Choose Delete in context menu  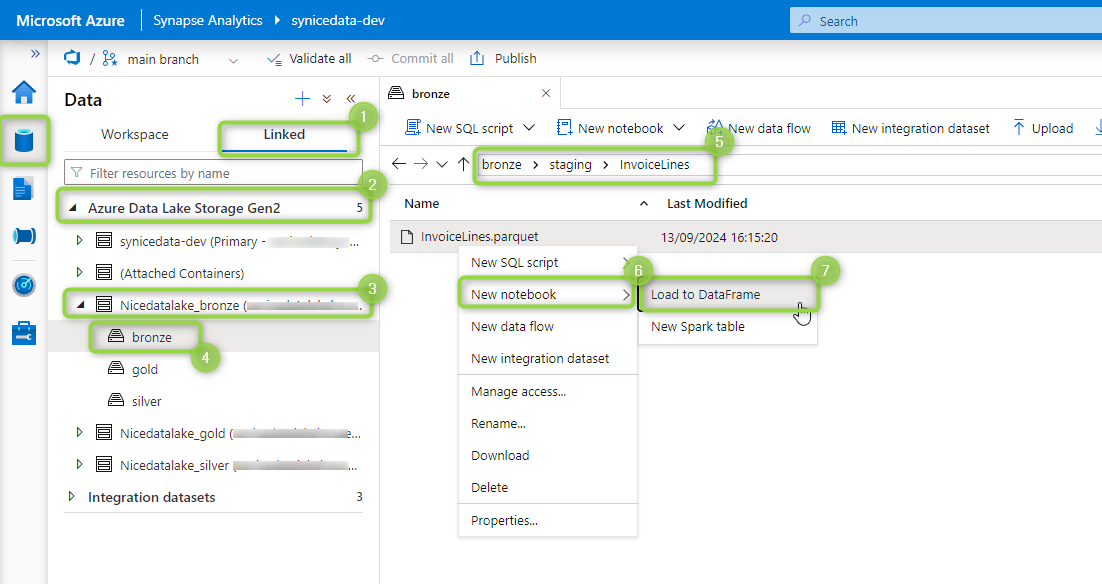tap(547, 487)
